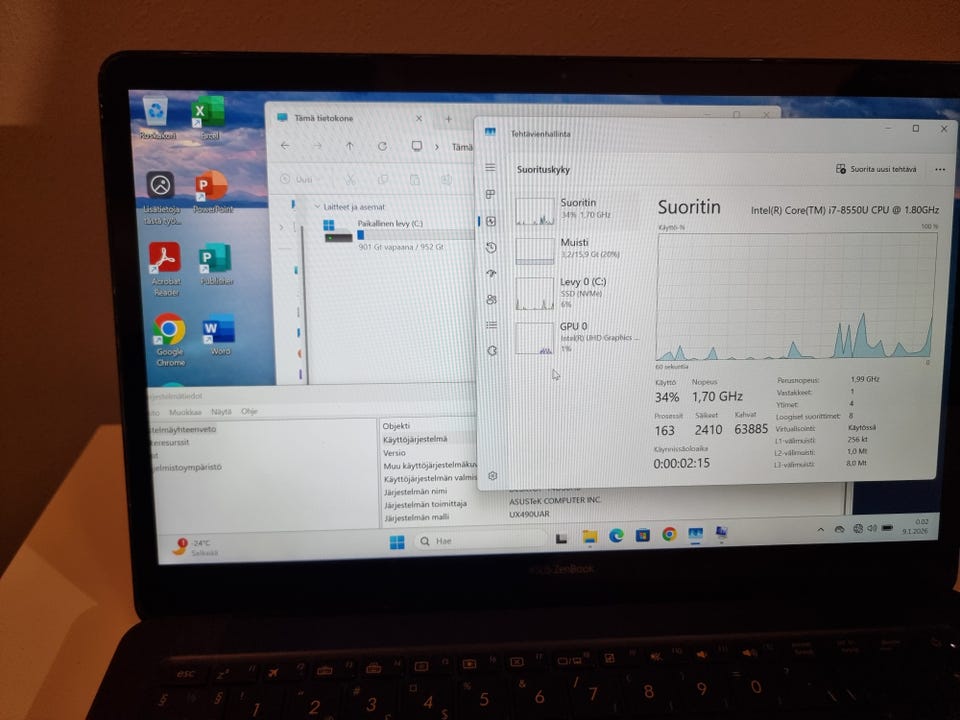Click the CPU usage graph area
960x720 pixels.
pos(795,296)
